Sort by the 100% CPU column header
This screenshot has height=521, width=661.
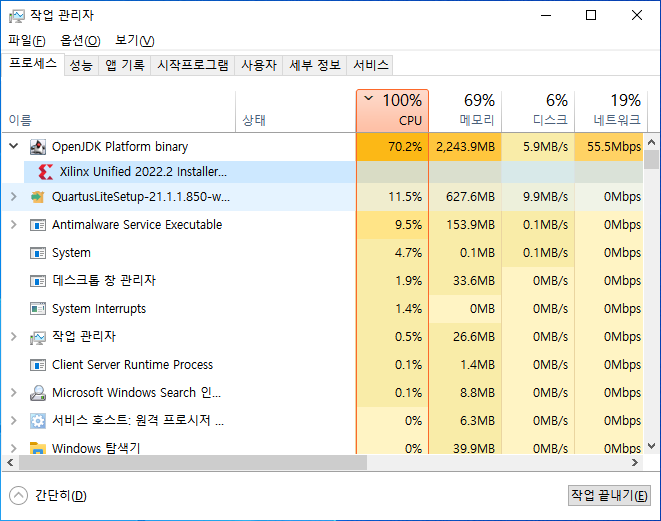click(392, 111)
